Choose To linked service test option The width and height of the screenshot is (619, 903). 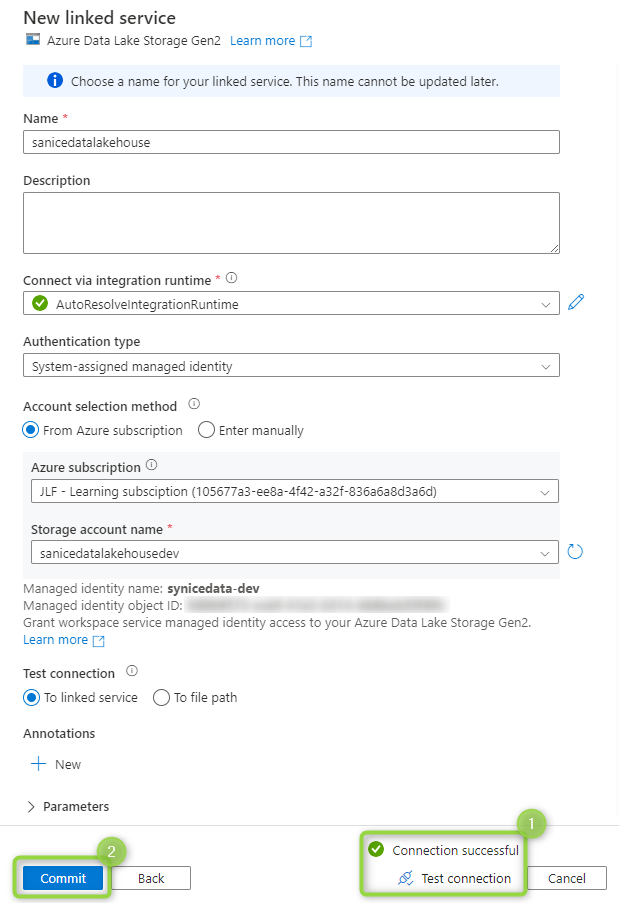(x=32, y=697)
